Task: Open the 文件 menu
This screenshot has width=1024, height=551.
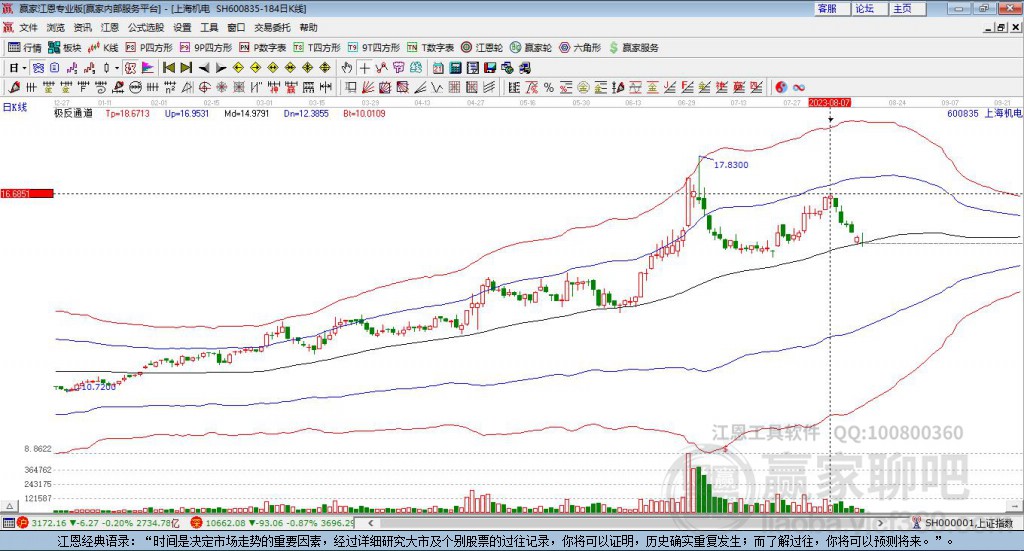Action: (x=29, y=27)
